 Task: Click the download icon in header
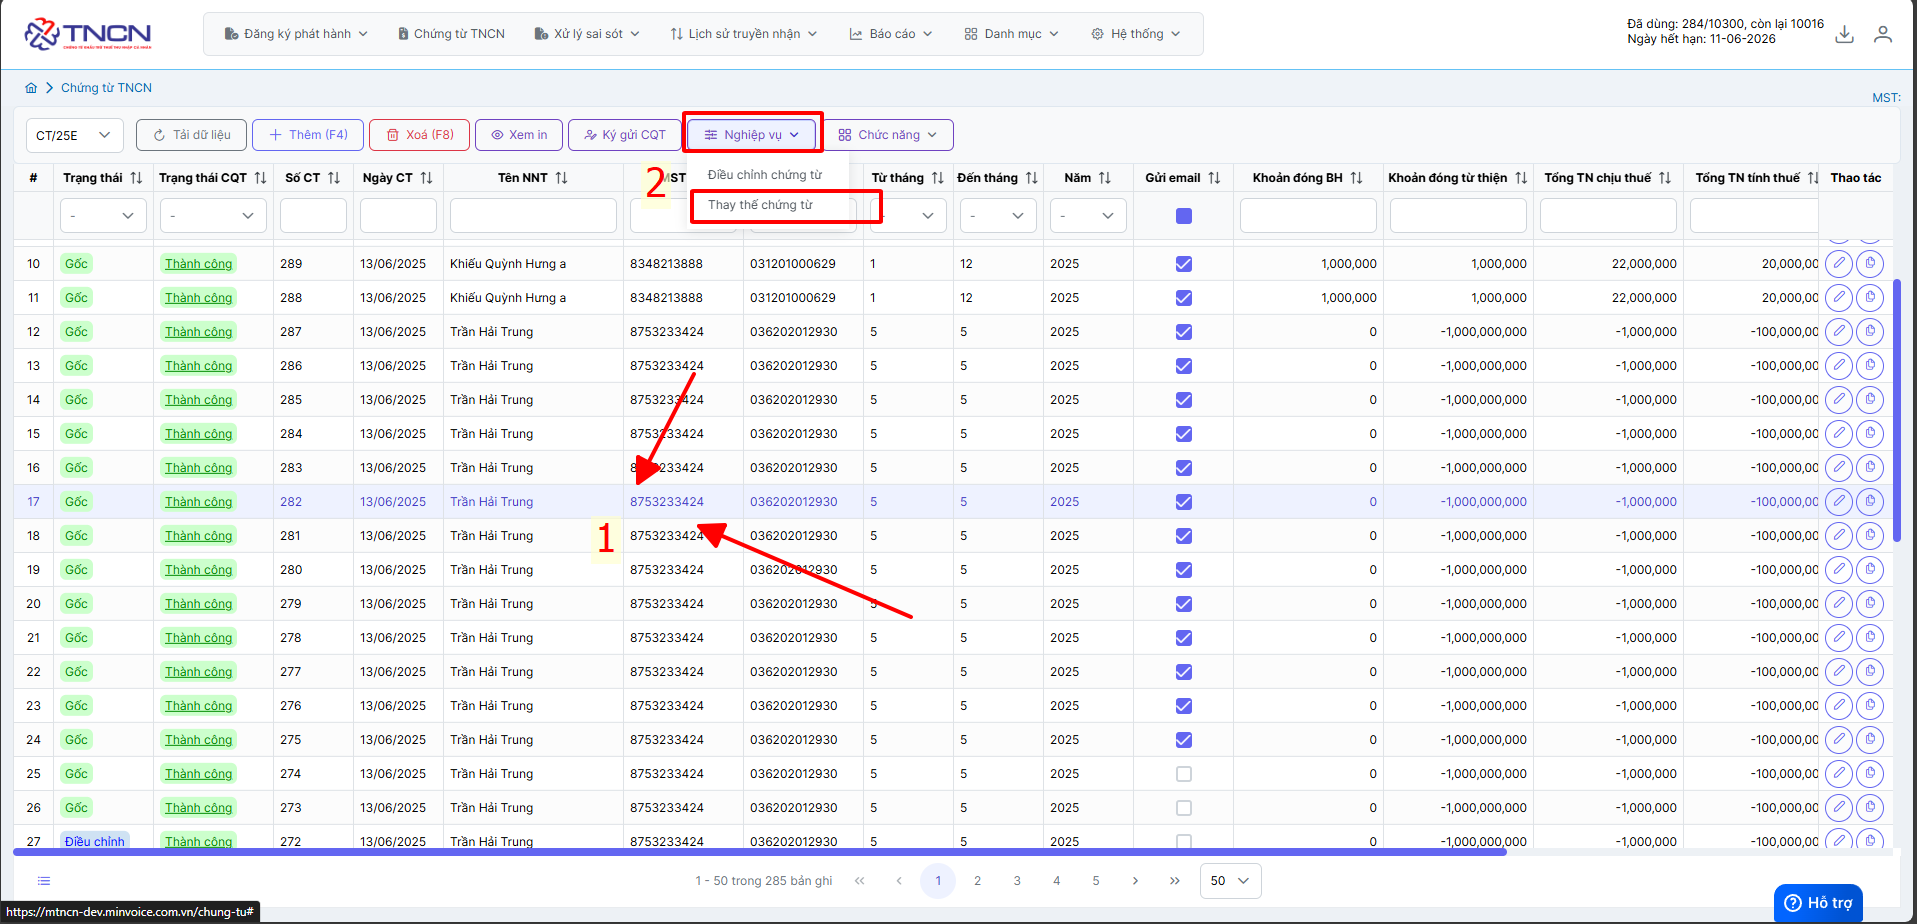[x=1845, y=34]
